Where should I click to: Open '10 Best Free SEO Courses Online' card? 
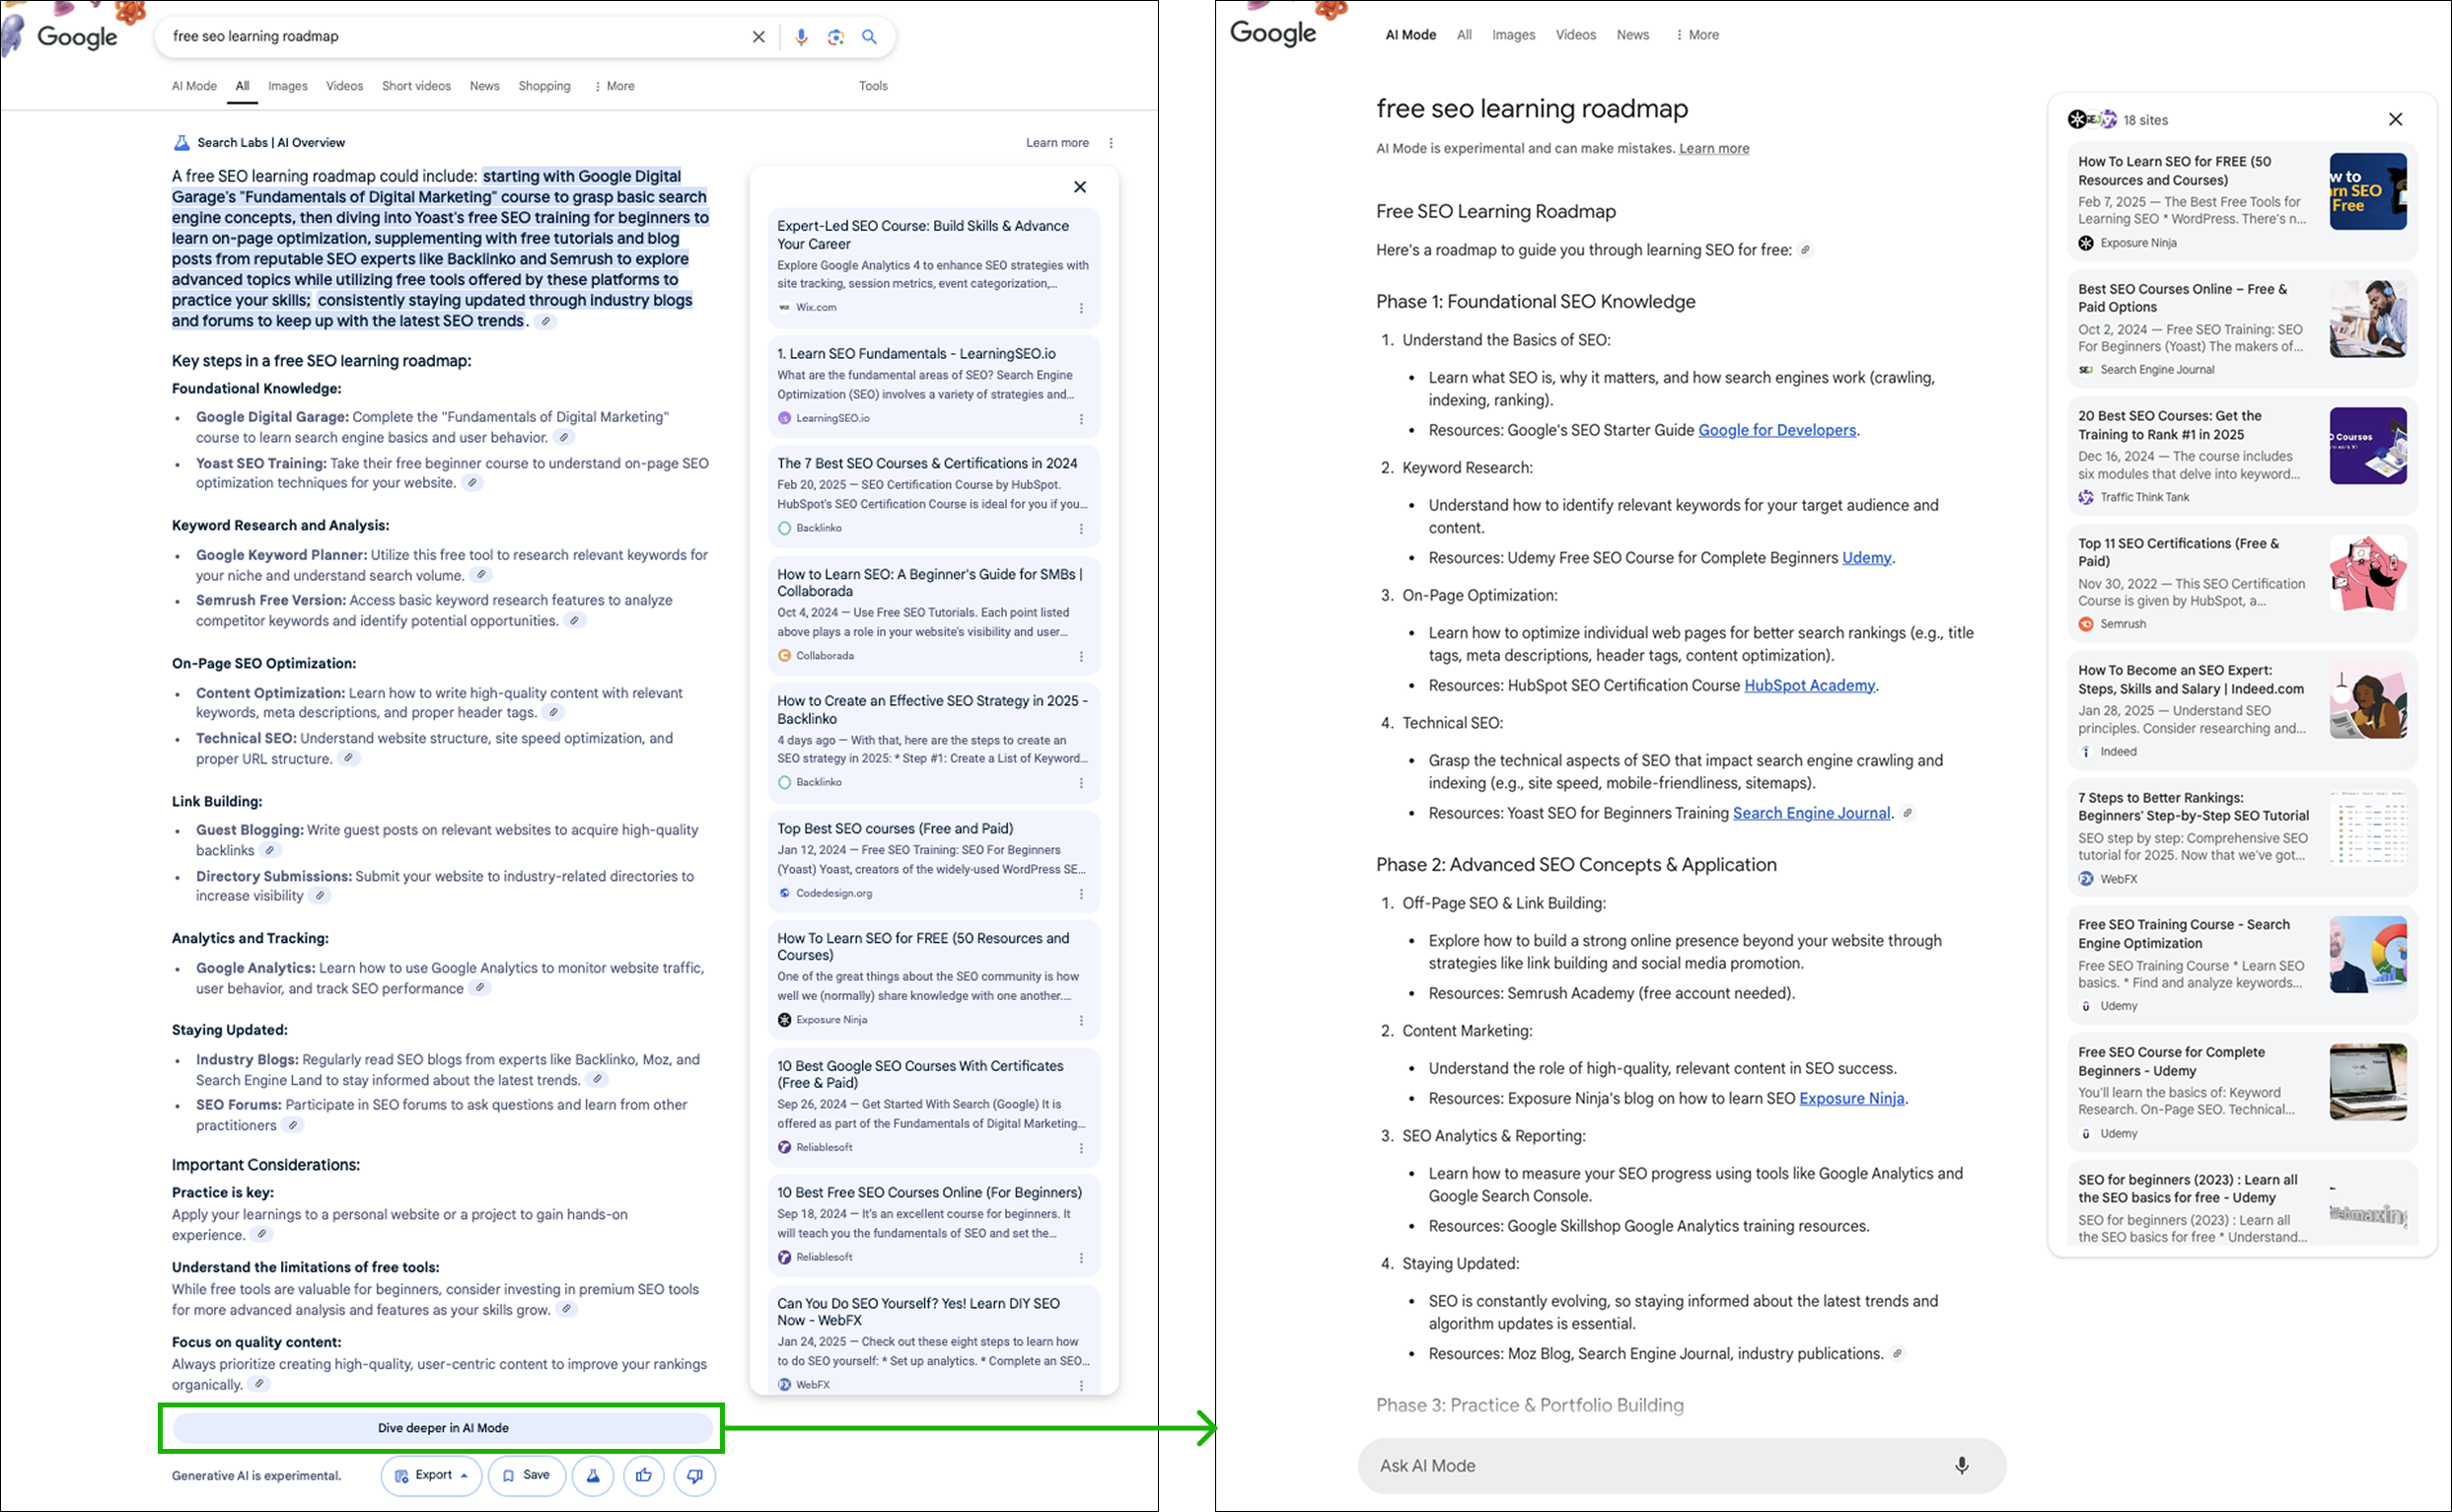coord(934,1224)
